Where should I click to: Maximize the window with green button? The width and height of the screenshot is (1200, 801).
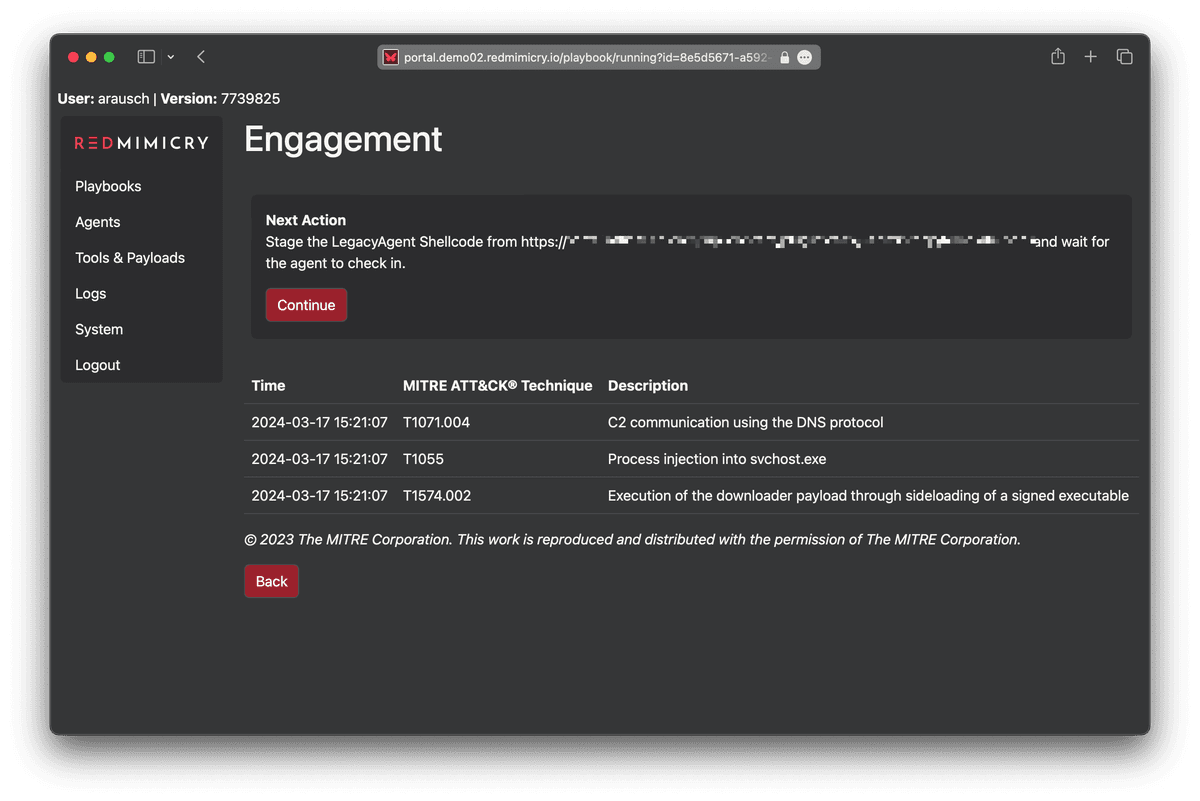(109, 57)
